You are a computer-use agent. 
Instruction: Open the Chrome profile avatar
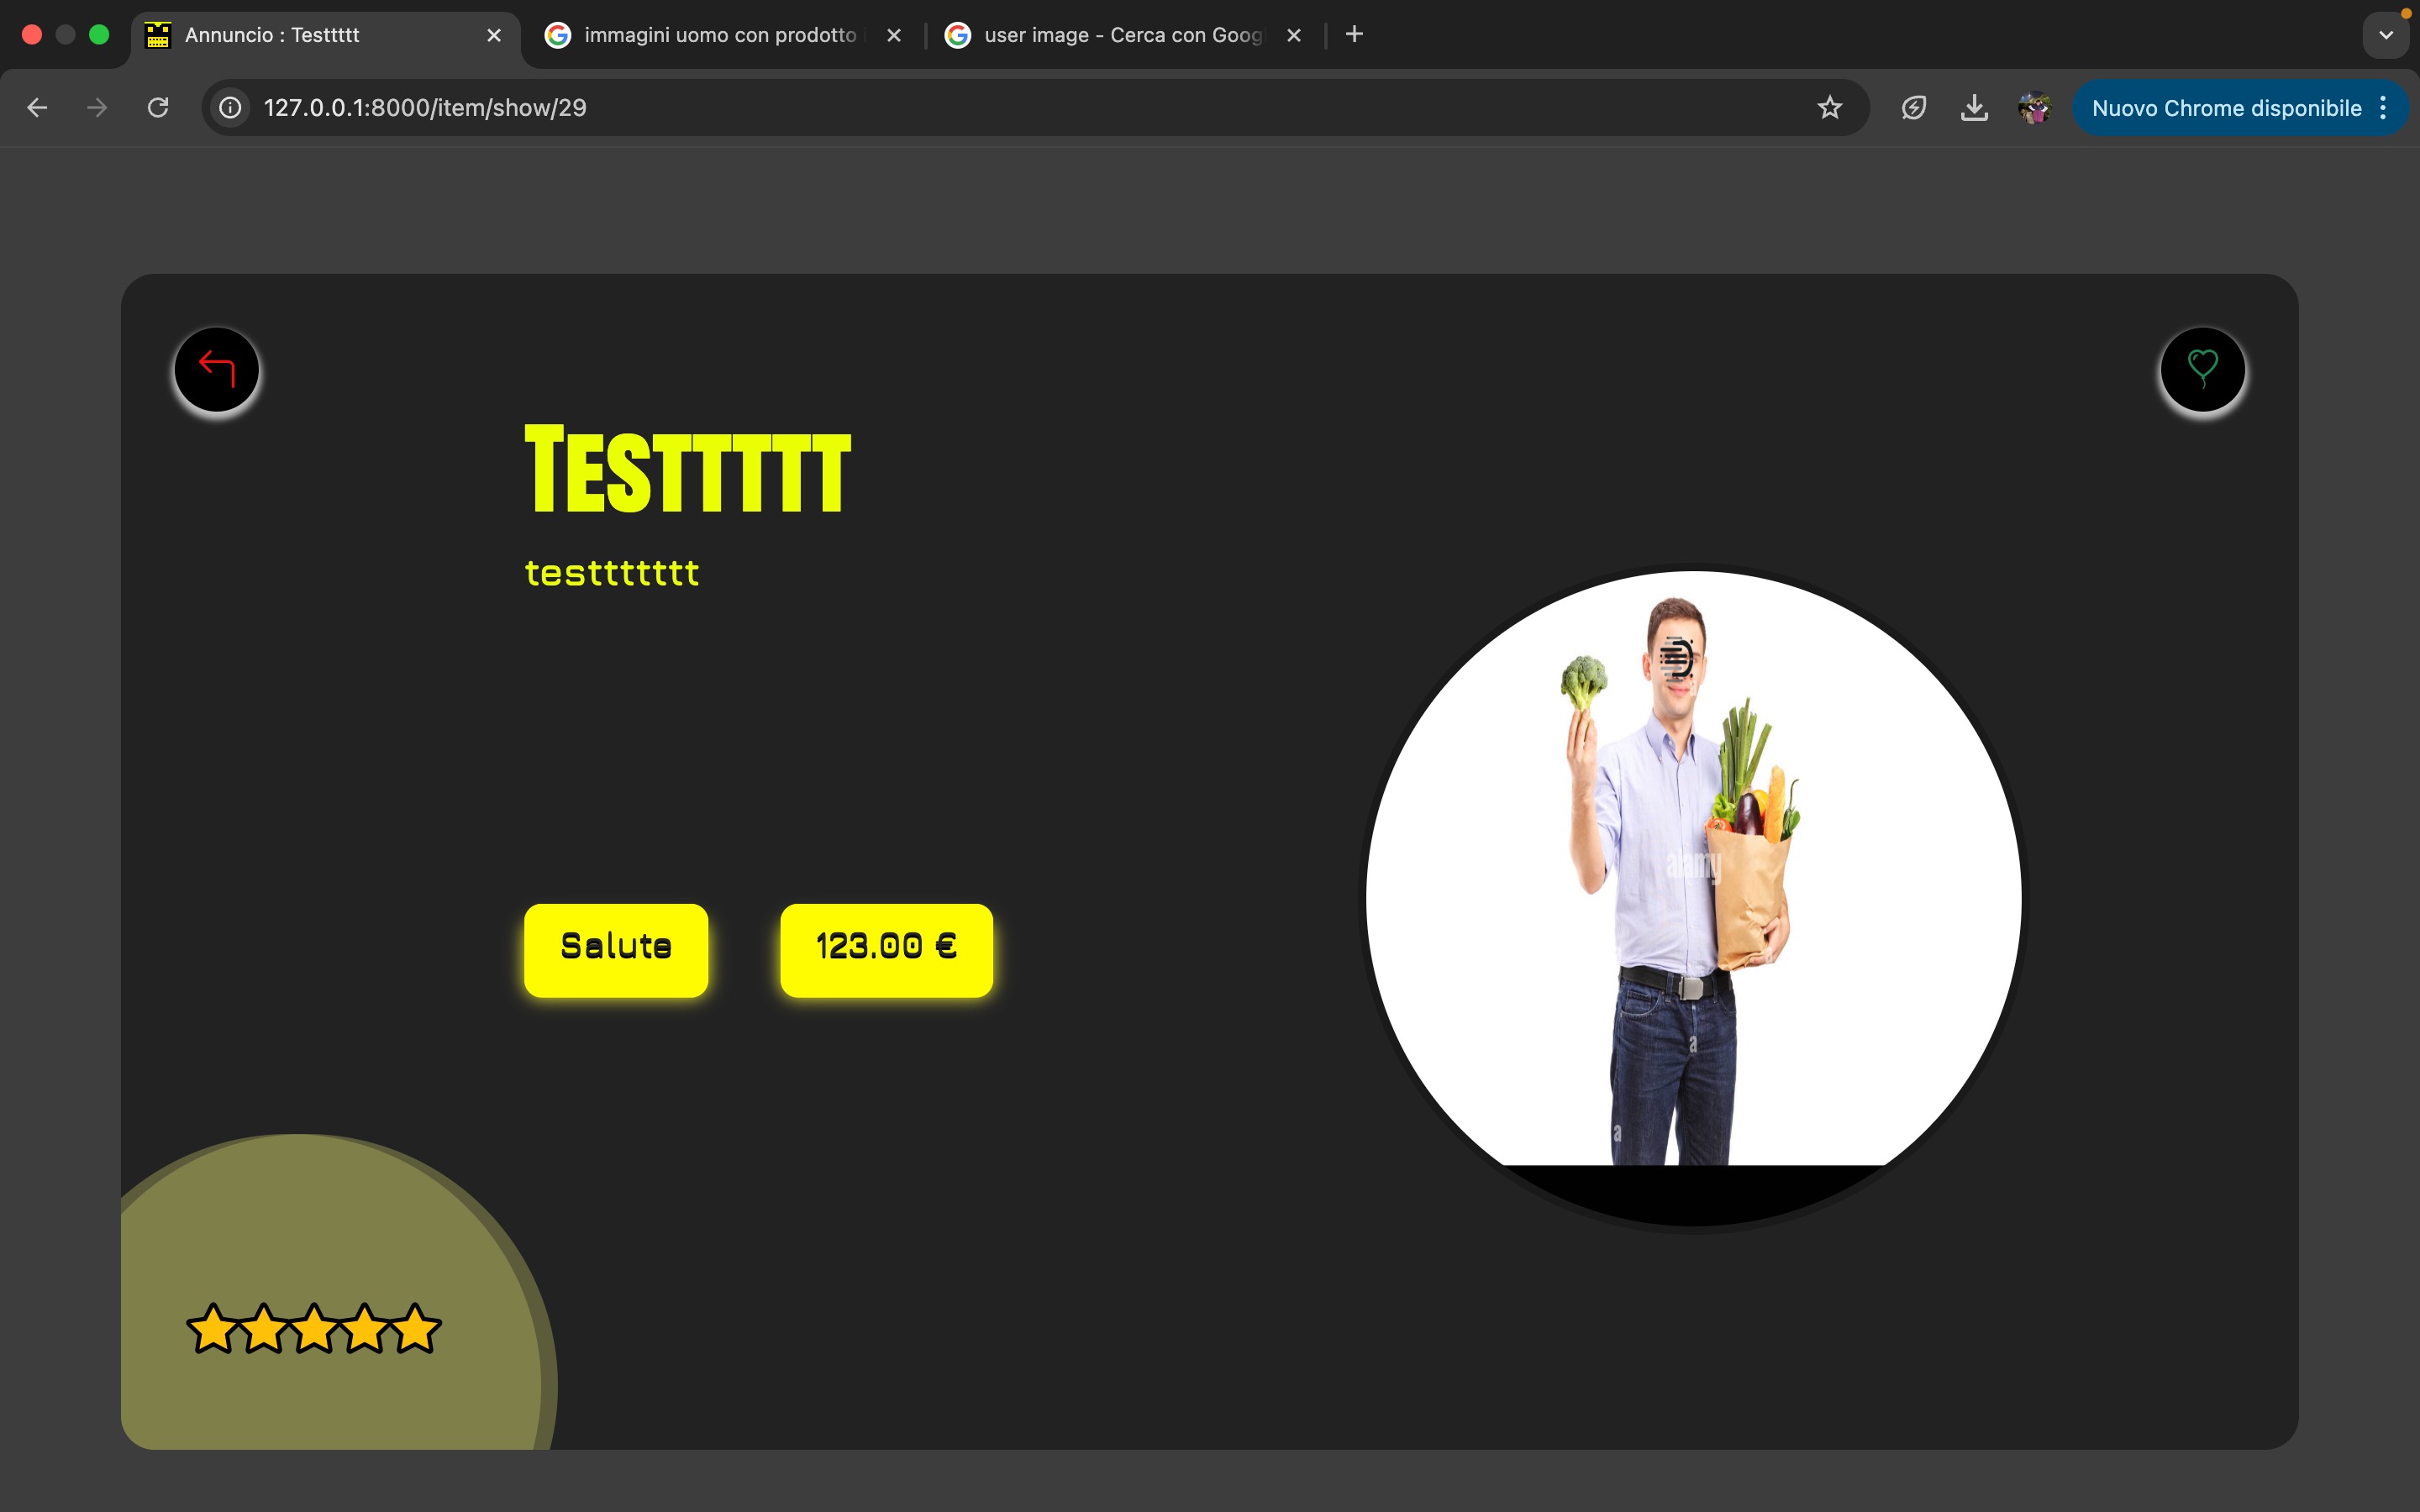pyautogui.click(x=2034, y=108)
